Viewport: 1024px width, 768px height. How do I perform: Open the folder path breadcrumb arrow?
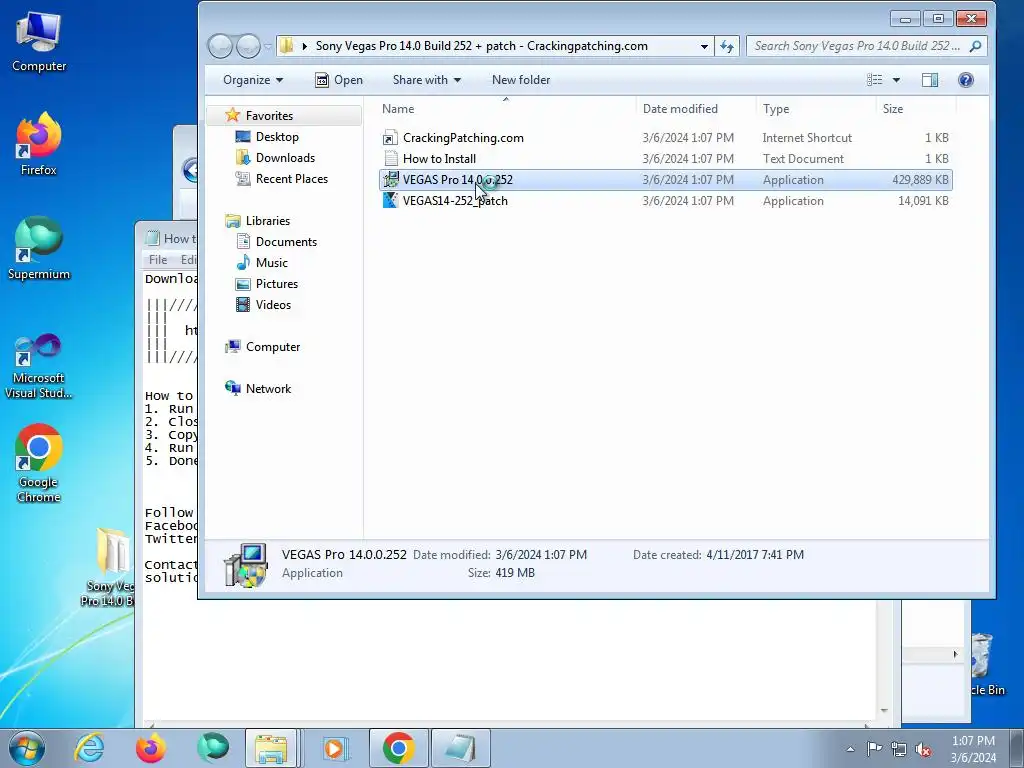[x=304, y=46]
